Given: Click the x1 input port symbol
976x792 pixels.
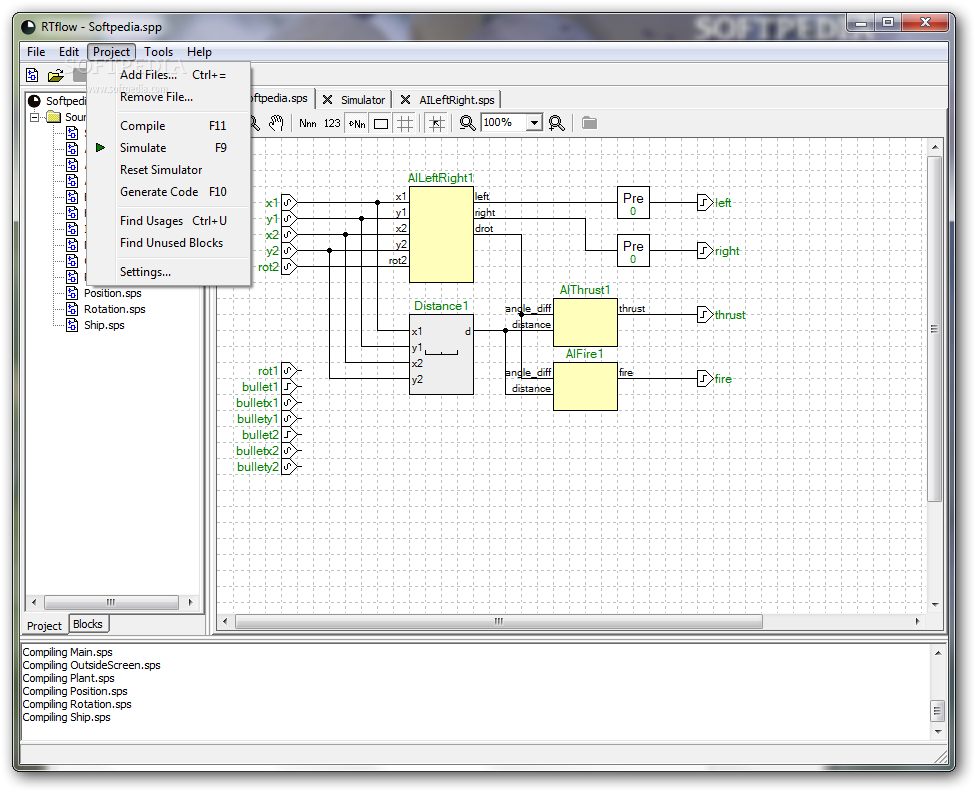Looking at the screenshot, I should (x=289, y=202).
